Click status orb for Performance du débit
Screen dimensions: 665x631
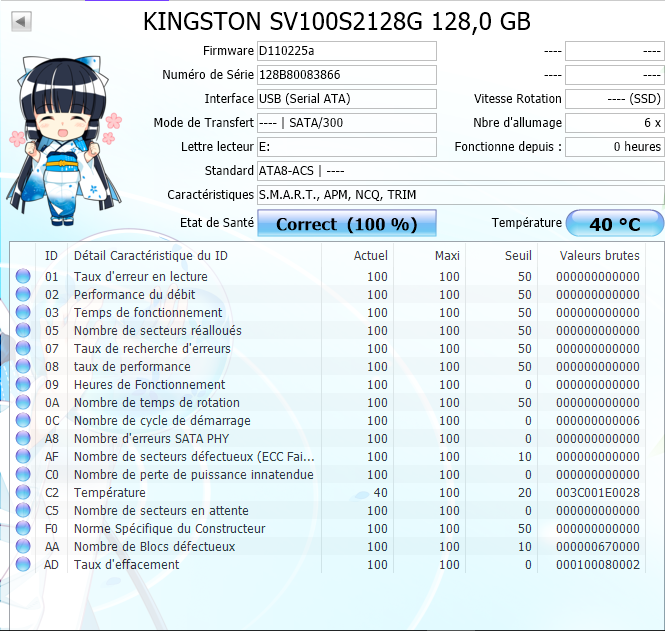23,294
